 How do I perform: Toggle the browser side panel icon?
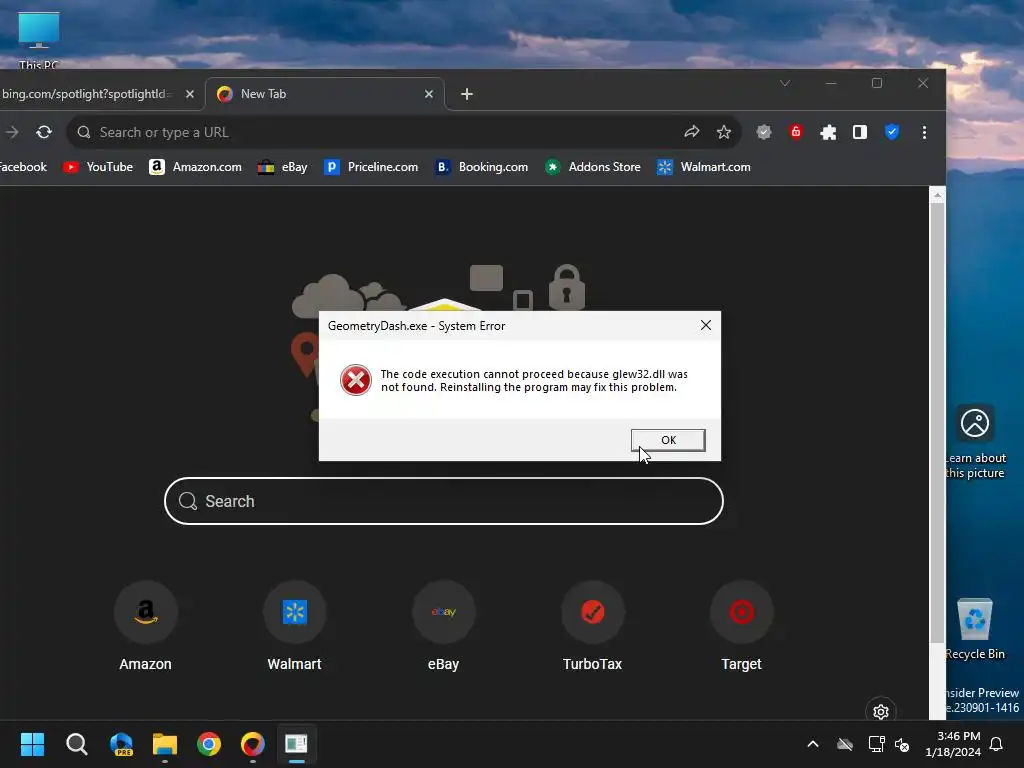point(860,133)
